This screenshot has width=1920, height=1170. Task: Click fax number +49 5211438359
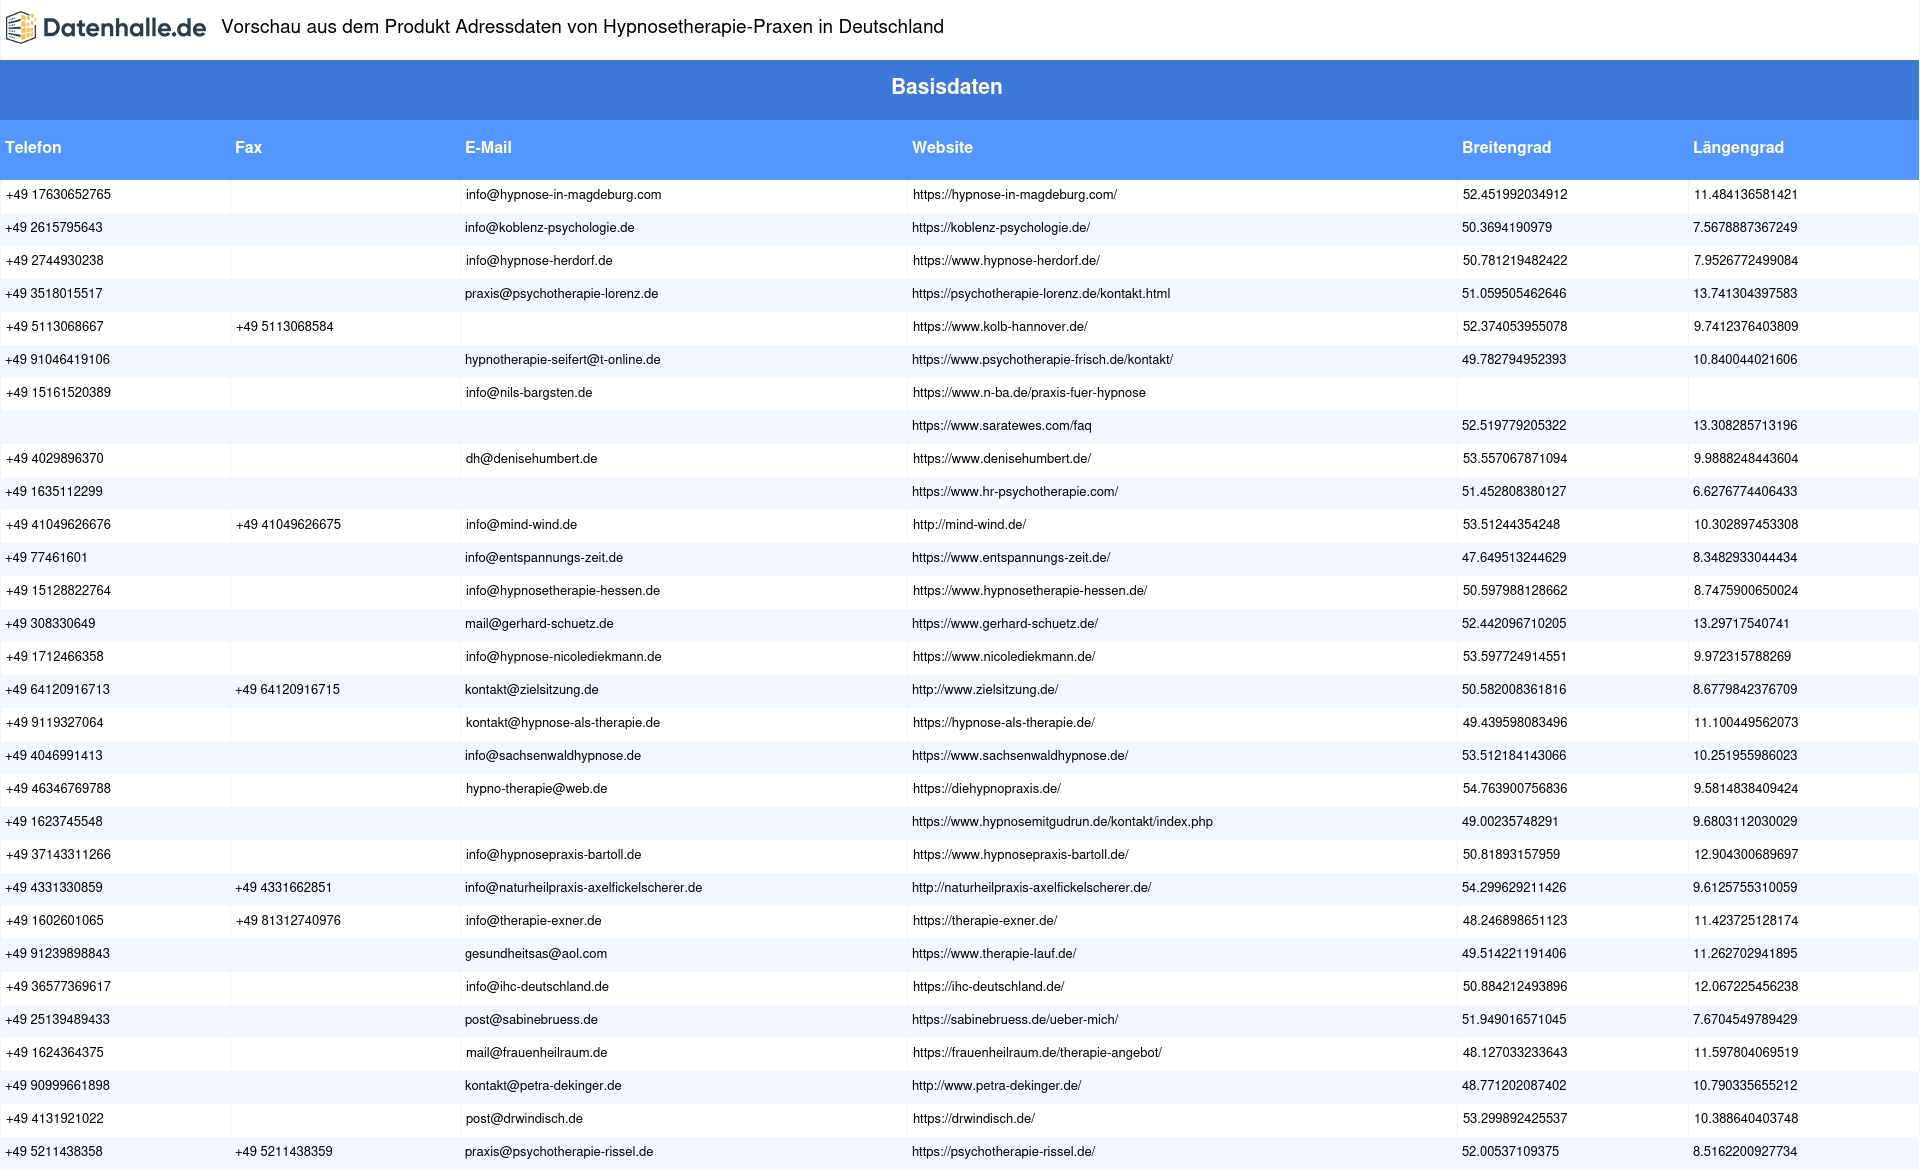pos(284,1152)
